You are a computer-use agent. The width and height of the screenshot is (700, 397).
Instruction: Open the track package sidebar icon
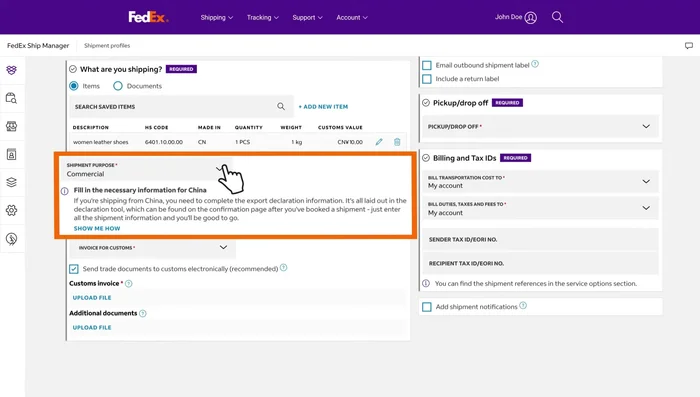point(12,98)
